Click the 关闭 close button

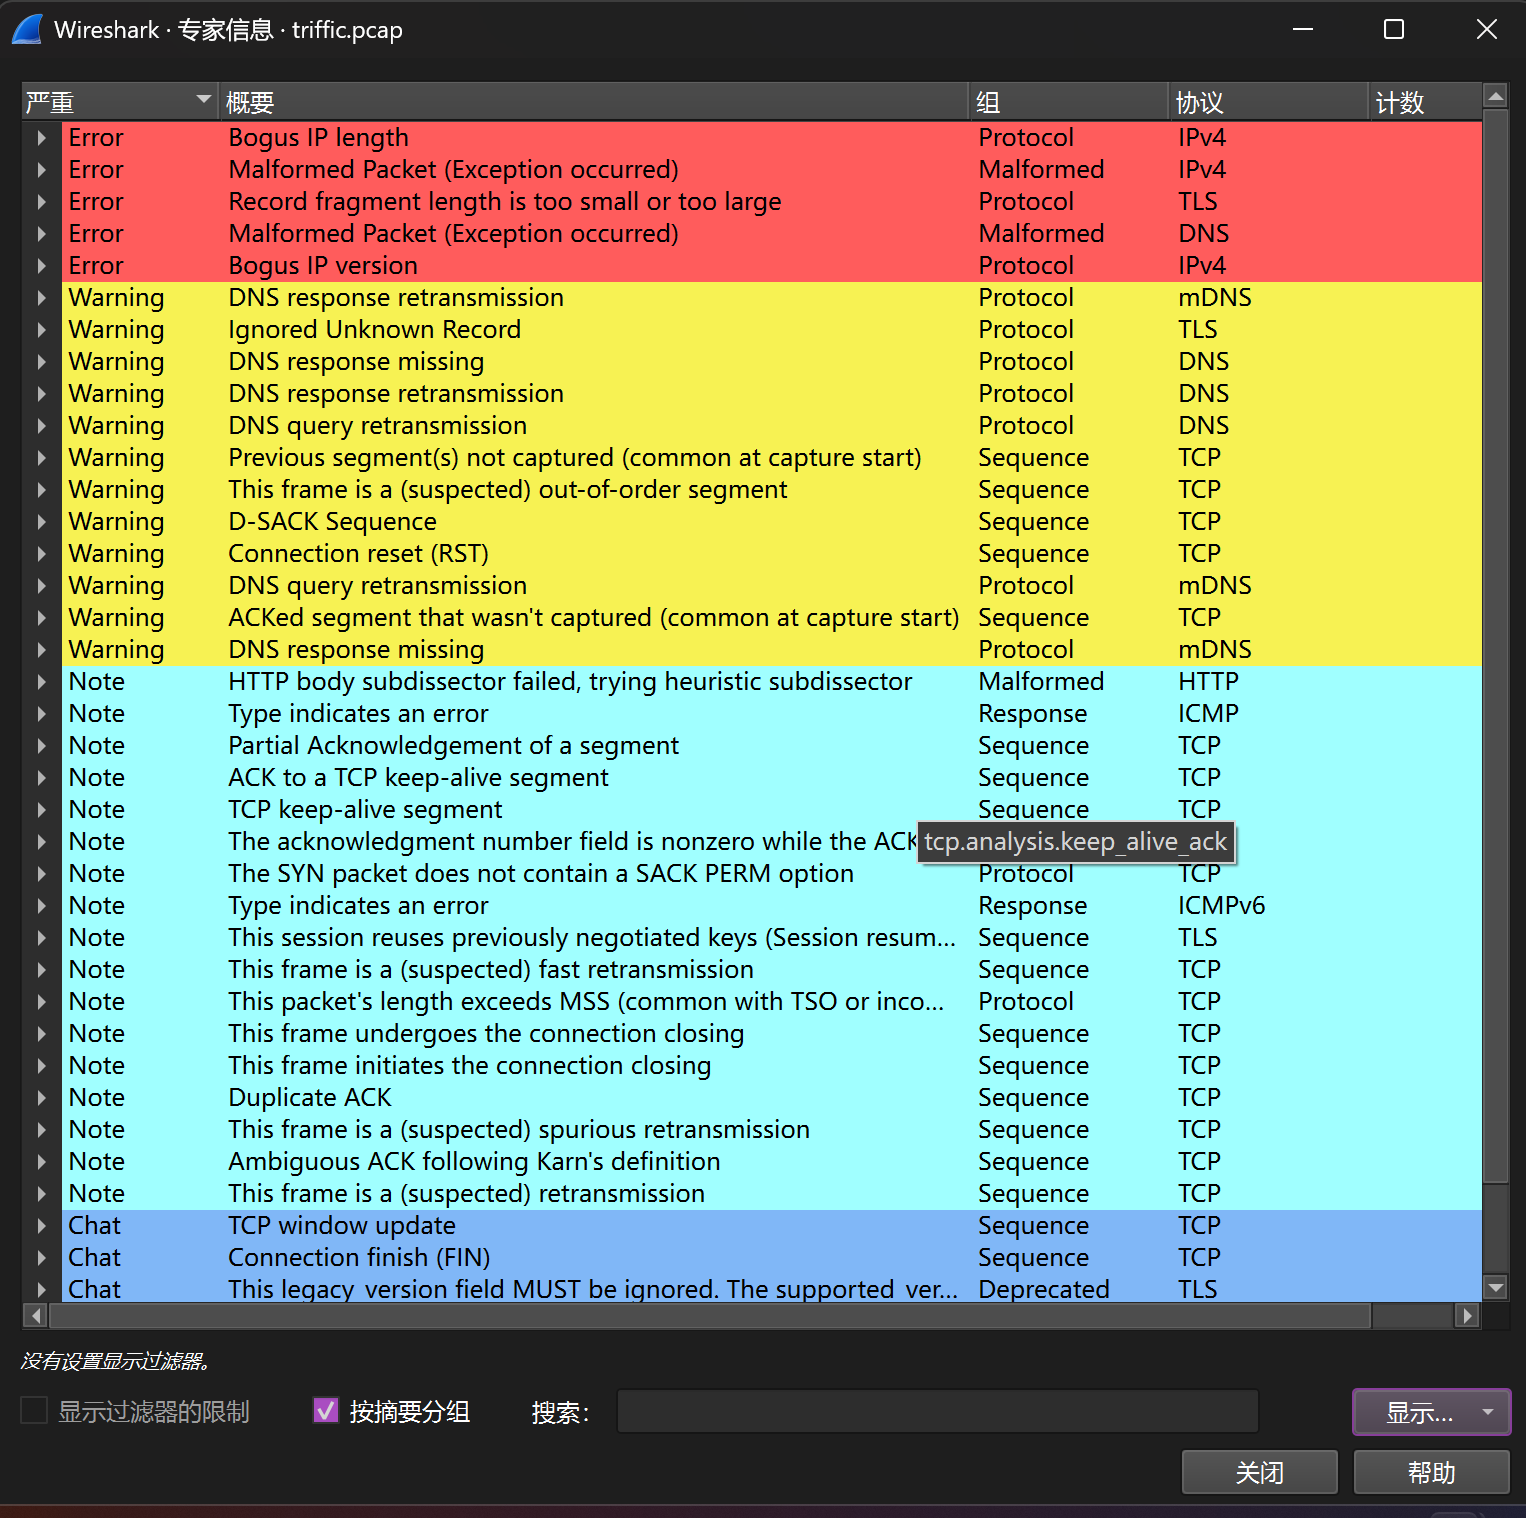tap(1259, 1472)
